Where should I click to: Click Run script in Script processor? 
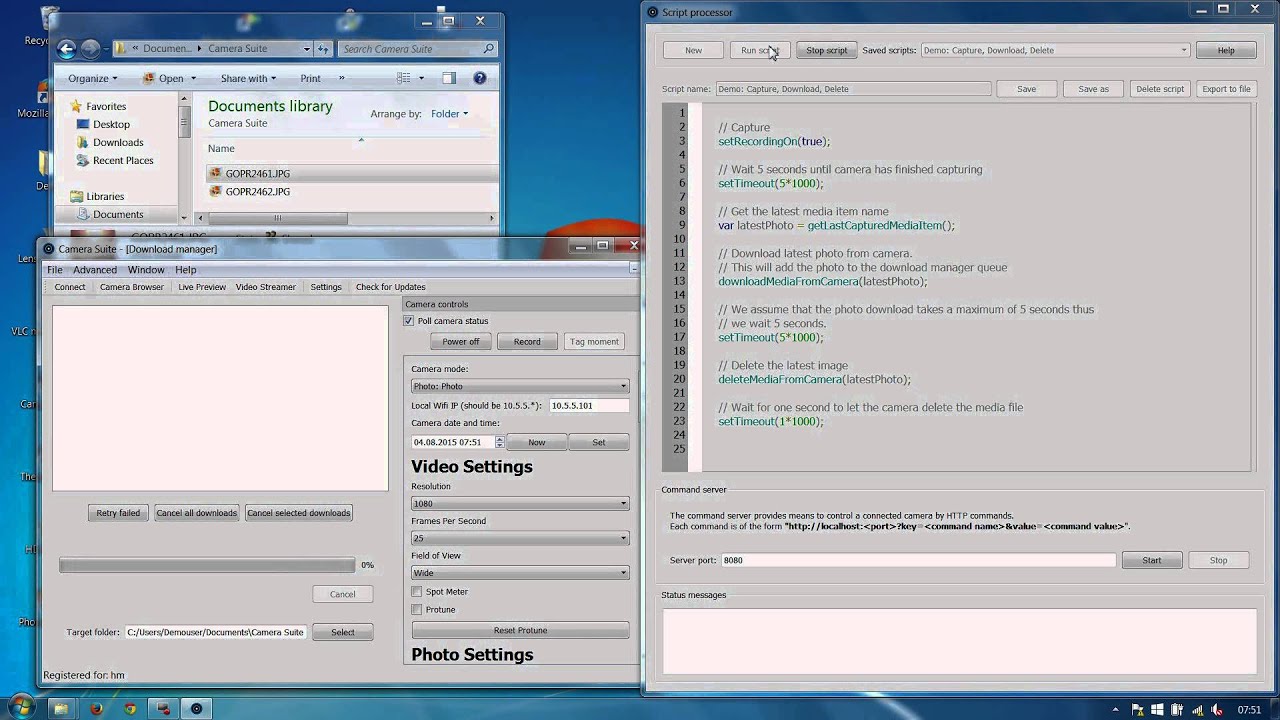[x=760, y=50]
